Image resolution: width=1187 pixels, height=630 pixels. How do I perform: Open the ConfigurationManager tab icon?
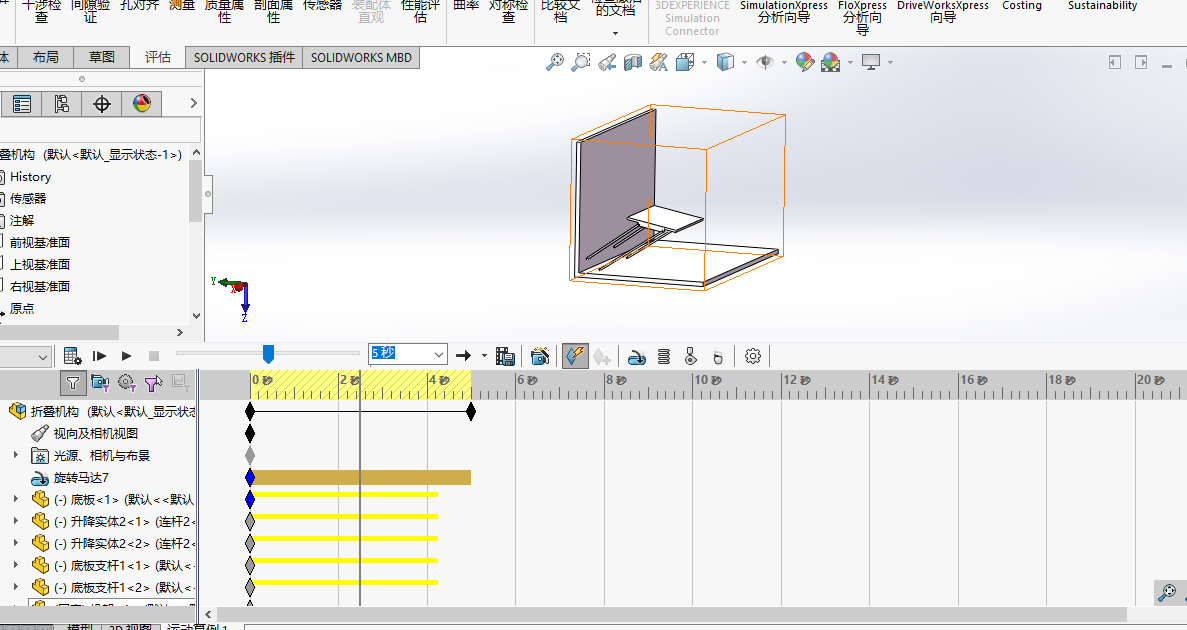[62, 104]
